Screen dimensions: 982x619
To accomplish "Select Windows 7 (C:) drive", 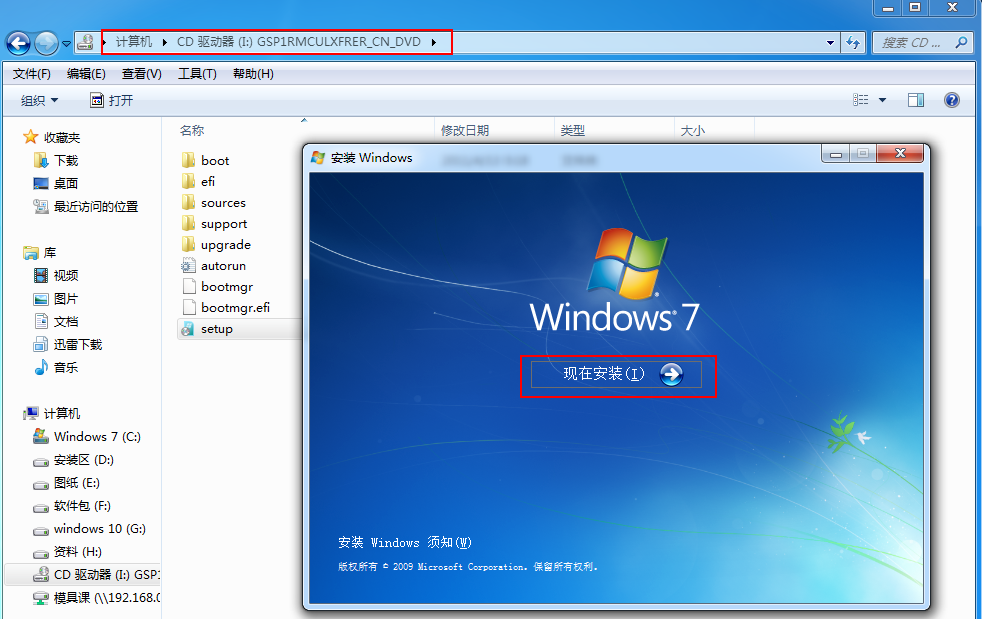I will point(96,437).
